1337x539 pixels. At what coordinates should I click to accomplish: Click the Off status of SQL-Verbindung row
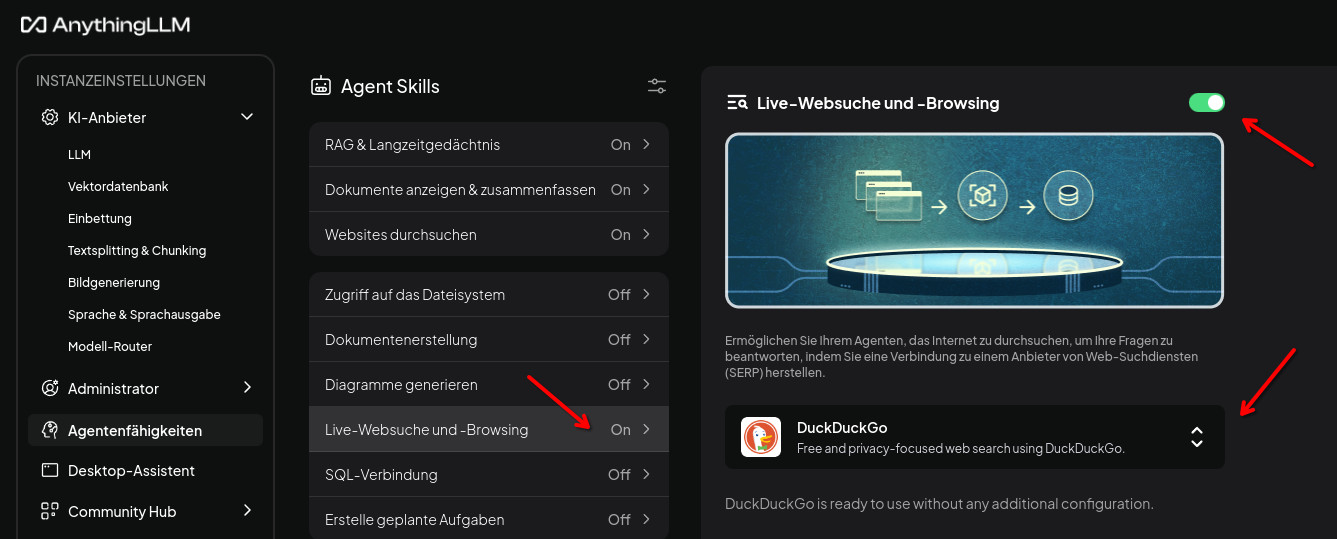pyautogui.click(x=619, y=474)
